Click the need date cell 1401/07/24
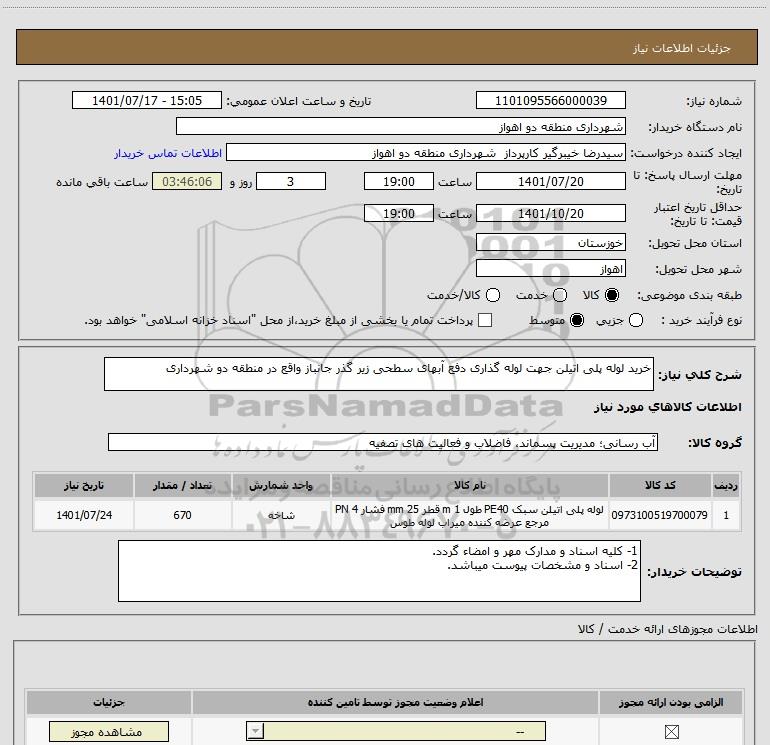 (83, 515)
